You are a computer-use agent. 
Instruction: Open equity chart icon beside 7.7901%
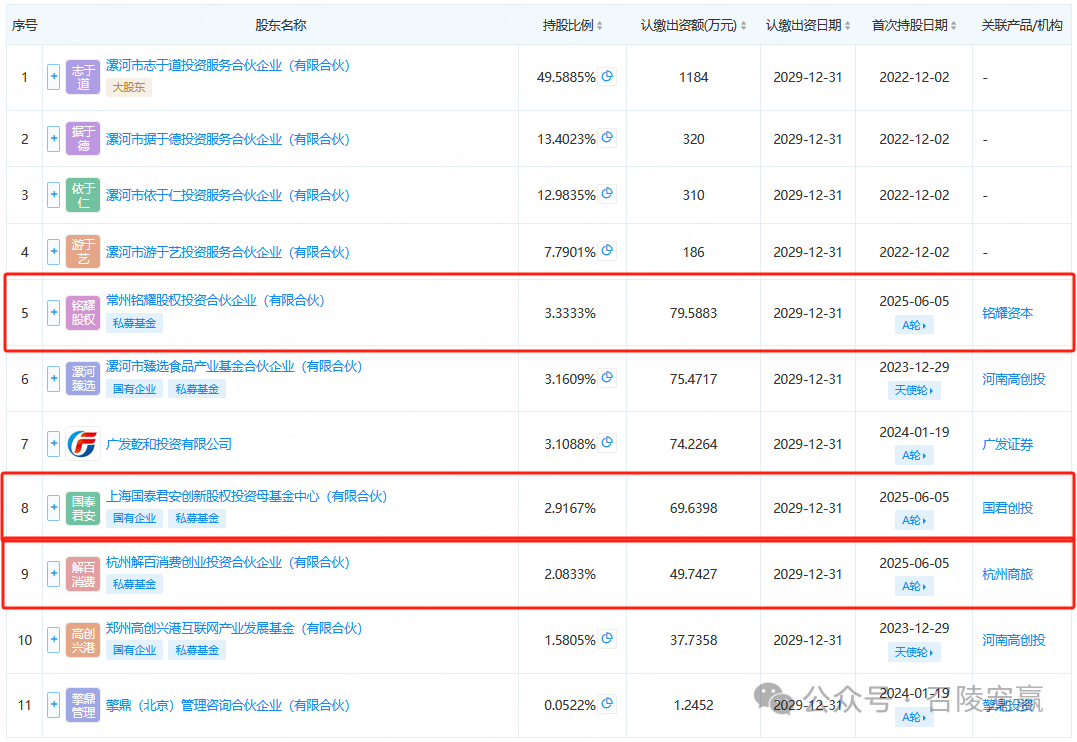click(607, 251)
